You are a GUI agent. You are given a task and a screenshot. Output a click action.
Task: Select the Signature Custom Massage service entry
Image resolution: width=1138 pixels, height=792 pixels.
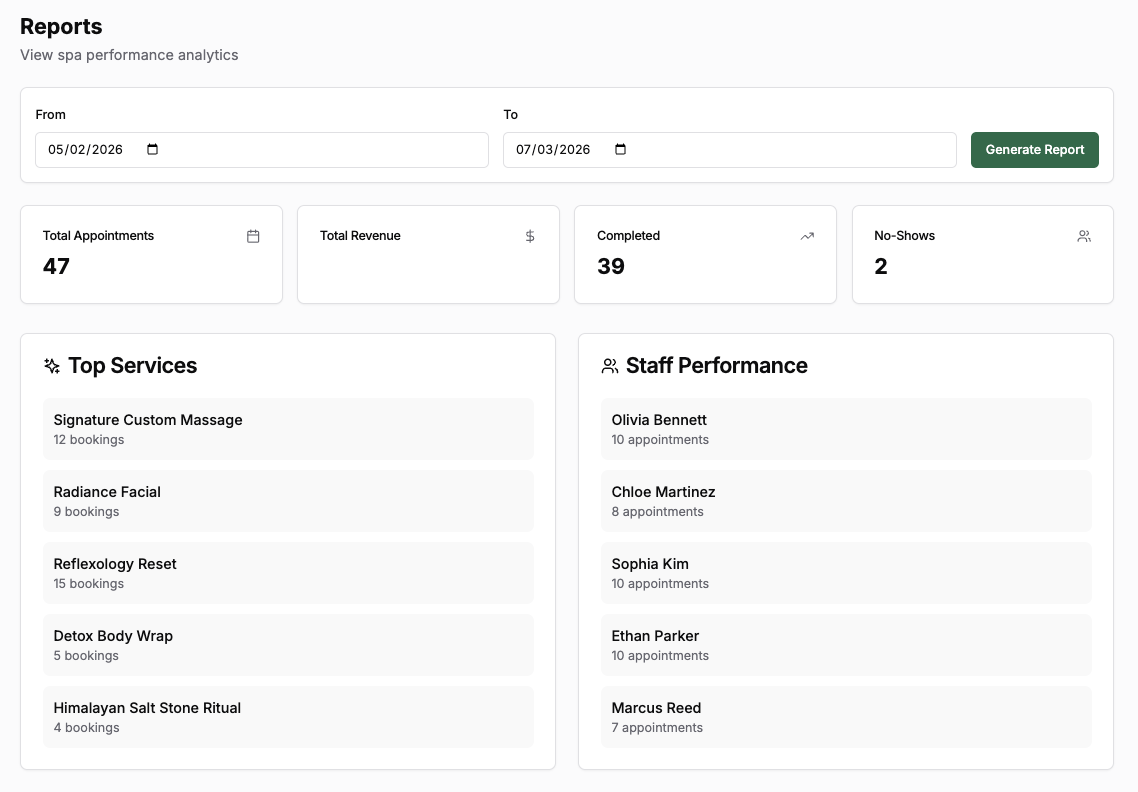pos(288,429)
